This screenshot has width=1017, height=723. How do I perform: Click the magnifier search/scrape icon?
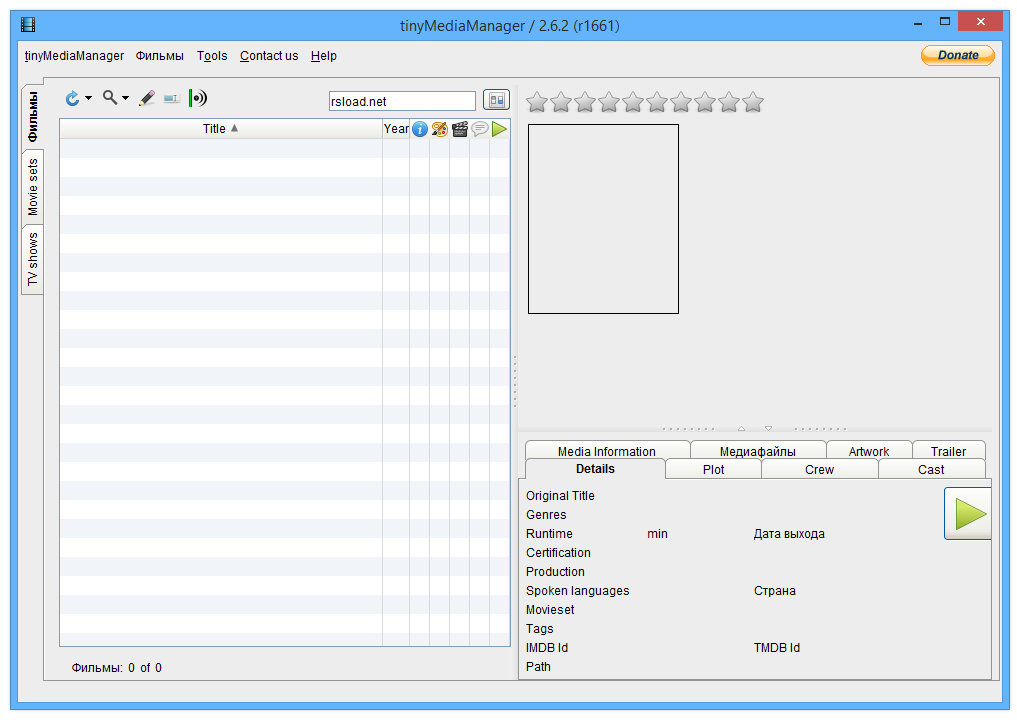click(x=110, y=98)
